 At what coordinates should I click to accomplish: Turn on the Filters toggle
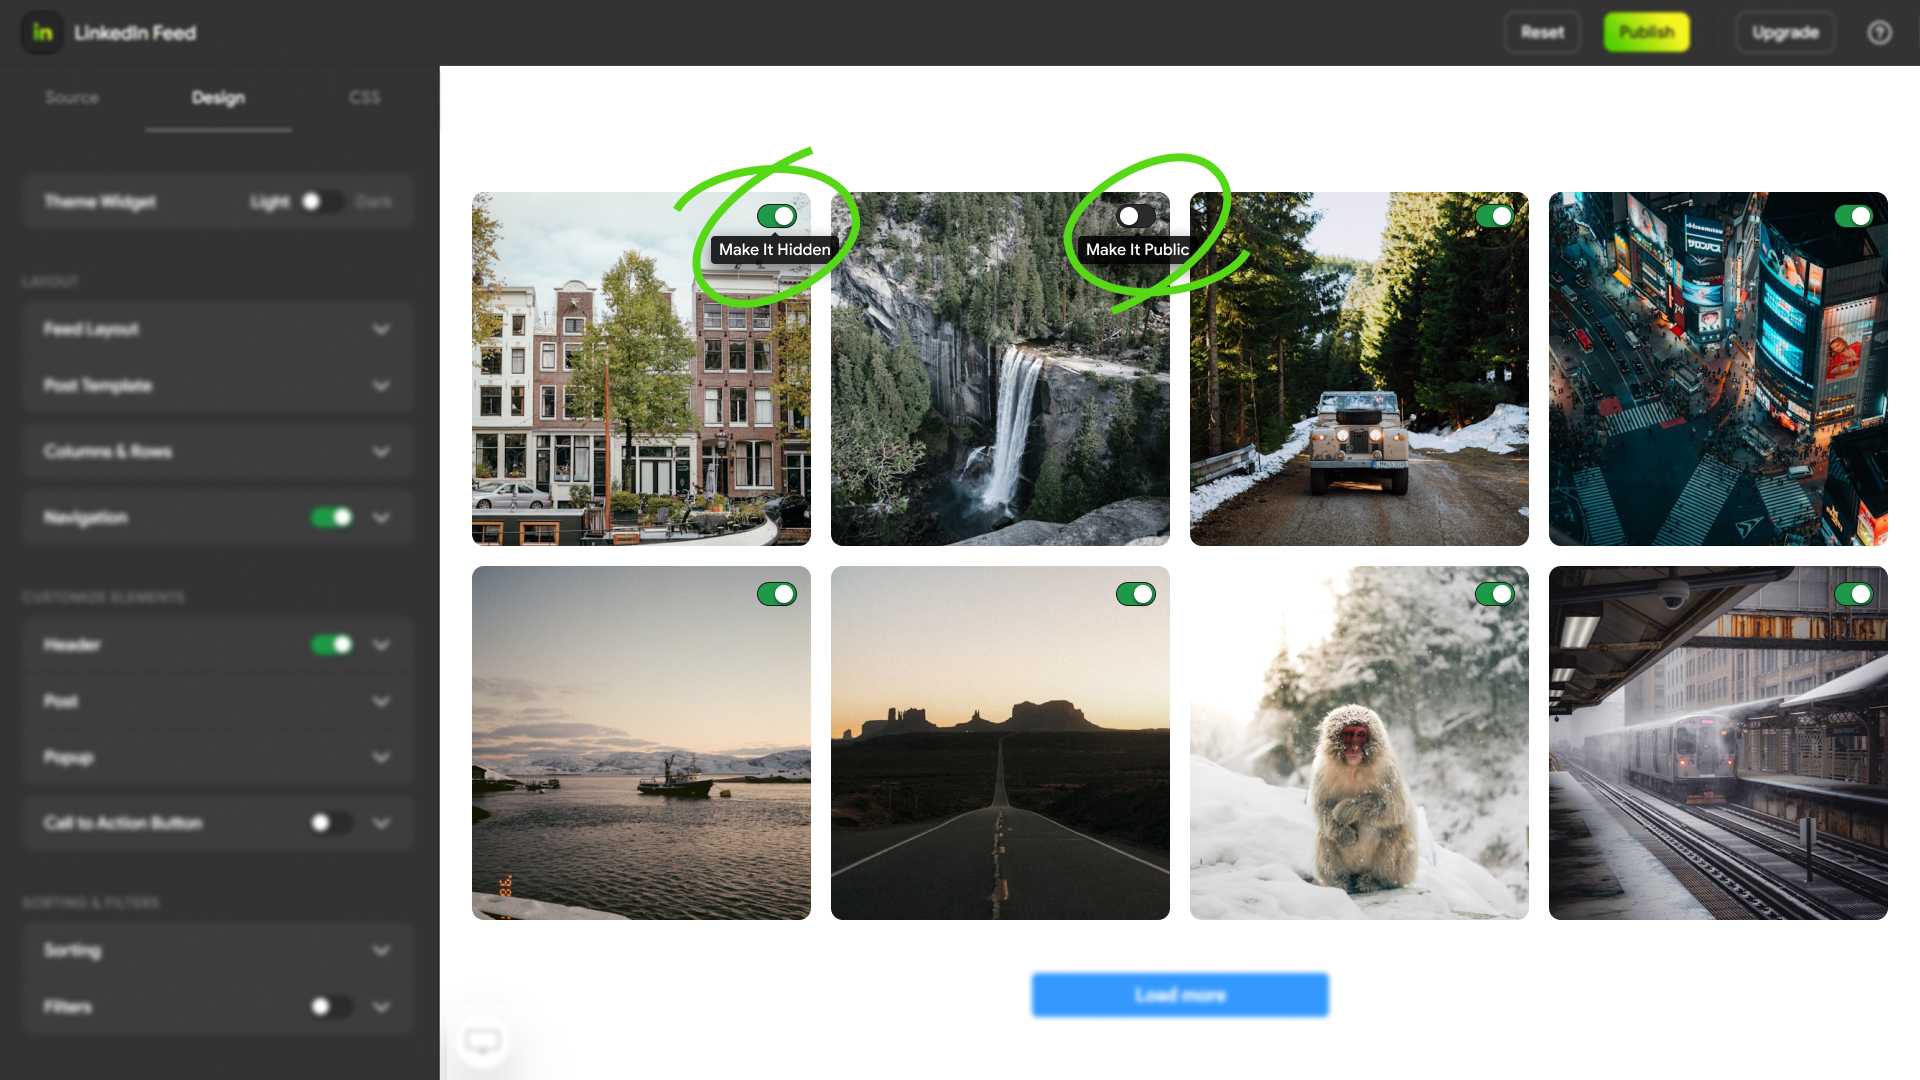pyautogui.click(x=330, y=1007)
